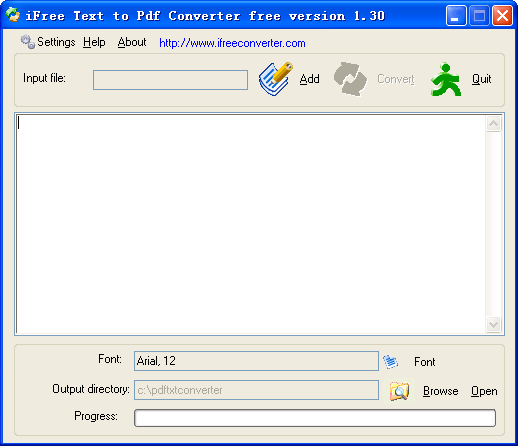518x446 pixels.
Task: Click Open next to output directory
Action: (484, 391)
